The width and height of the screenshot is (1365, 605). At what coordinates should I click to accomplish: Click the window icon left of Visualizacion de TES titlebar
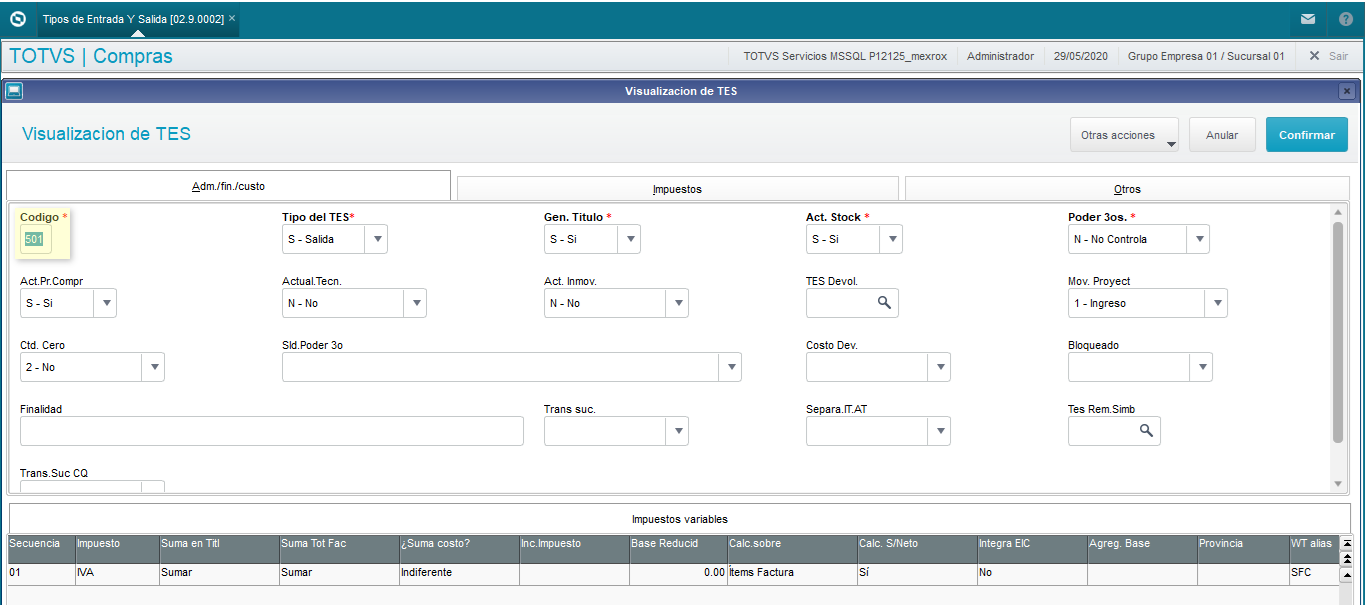[x=14, y=91]
